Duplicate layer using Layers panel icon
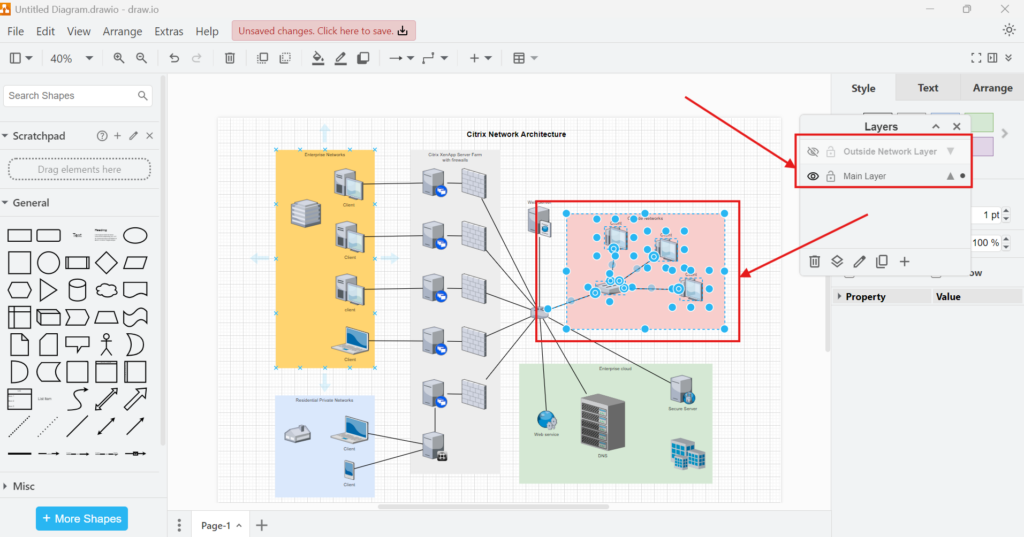 coord(882,261)
